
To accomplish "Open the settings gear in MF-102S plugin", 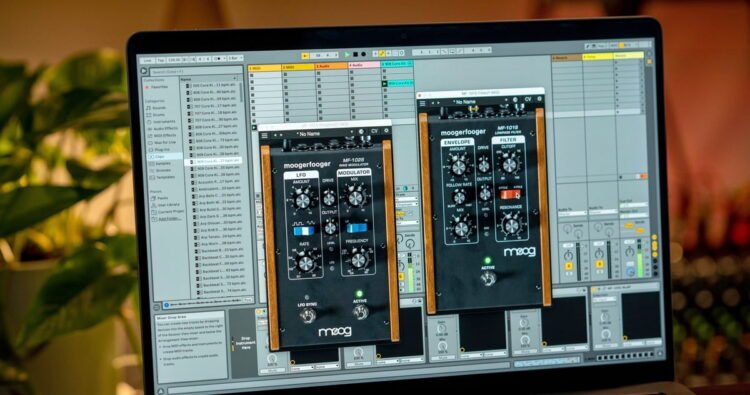I will (386, 130).
